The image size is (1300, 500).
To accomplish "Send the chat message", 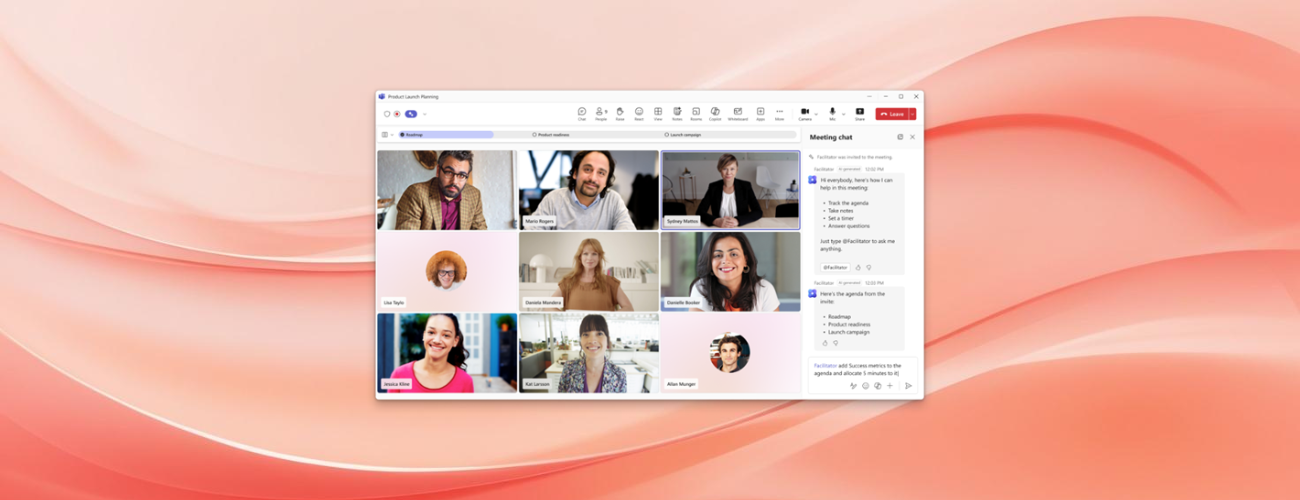I will pos(908,385).
